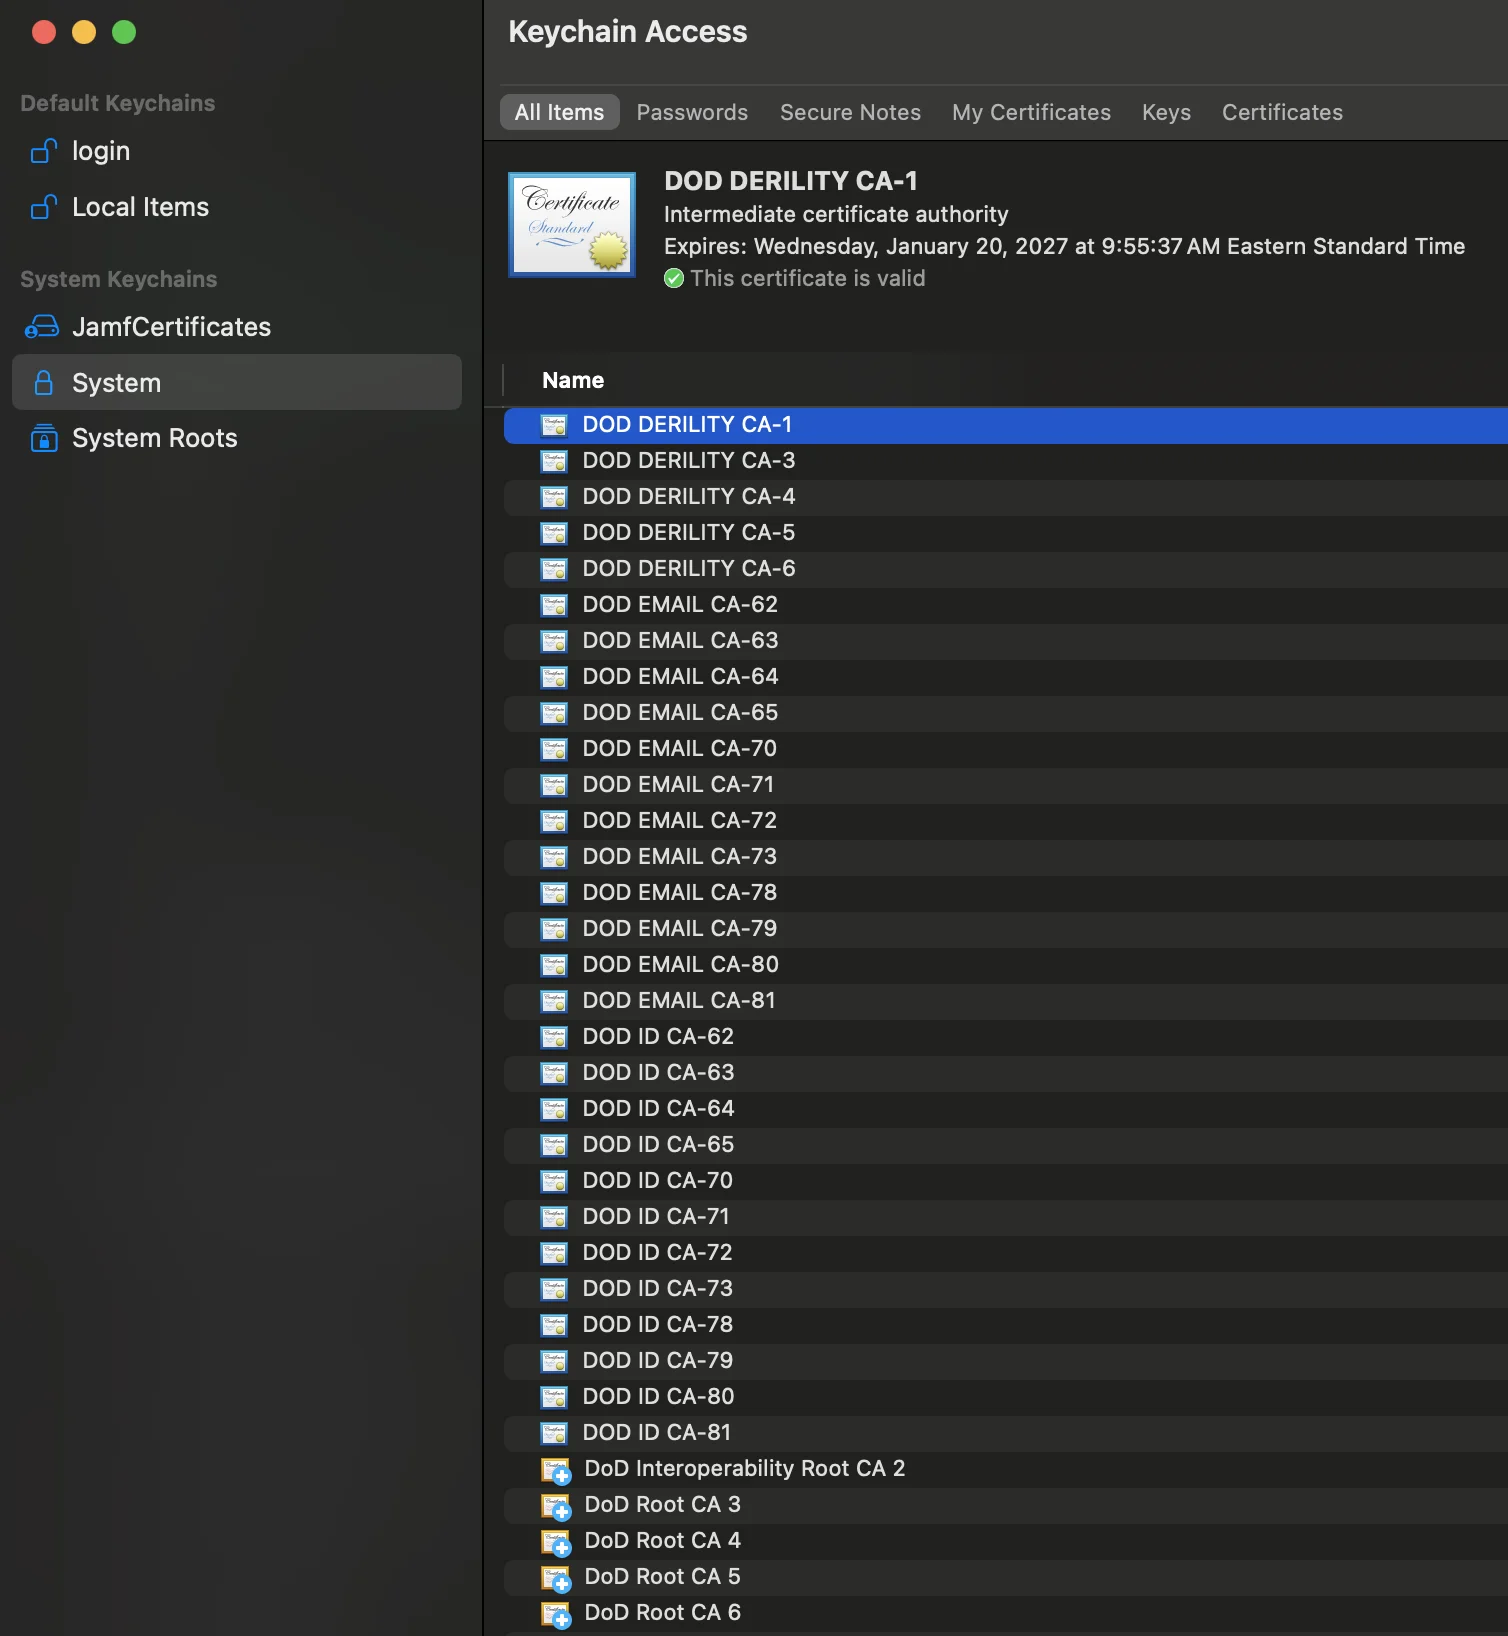Select the DOD ID CA-81 row
Viewport: 1508px width, 1636px height.
(x=1006, y=1433)
